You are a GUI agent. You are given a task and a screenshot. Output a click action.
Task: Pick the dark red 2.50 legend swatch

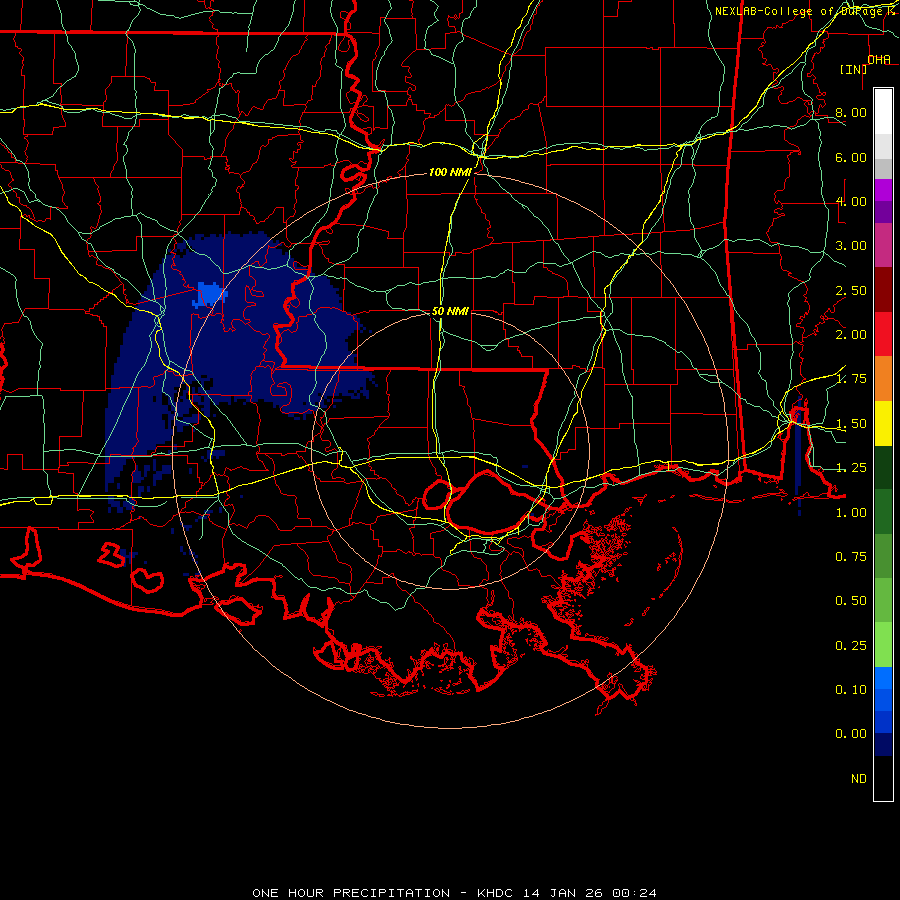tap(883, 290)
